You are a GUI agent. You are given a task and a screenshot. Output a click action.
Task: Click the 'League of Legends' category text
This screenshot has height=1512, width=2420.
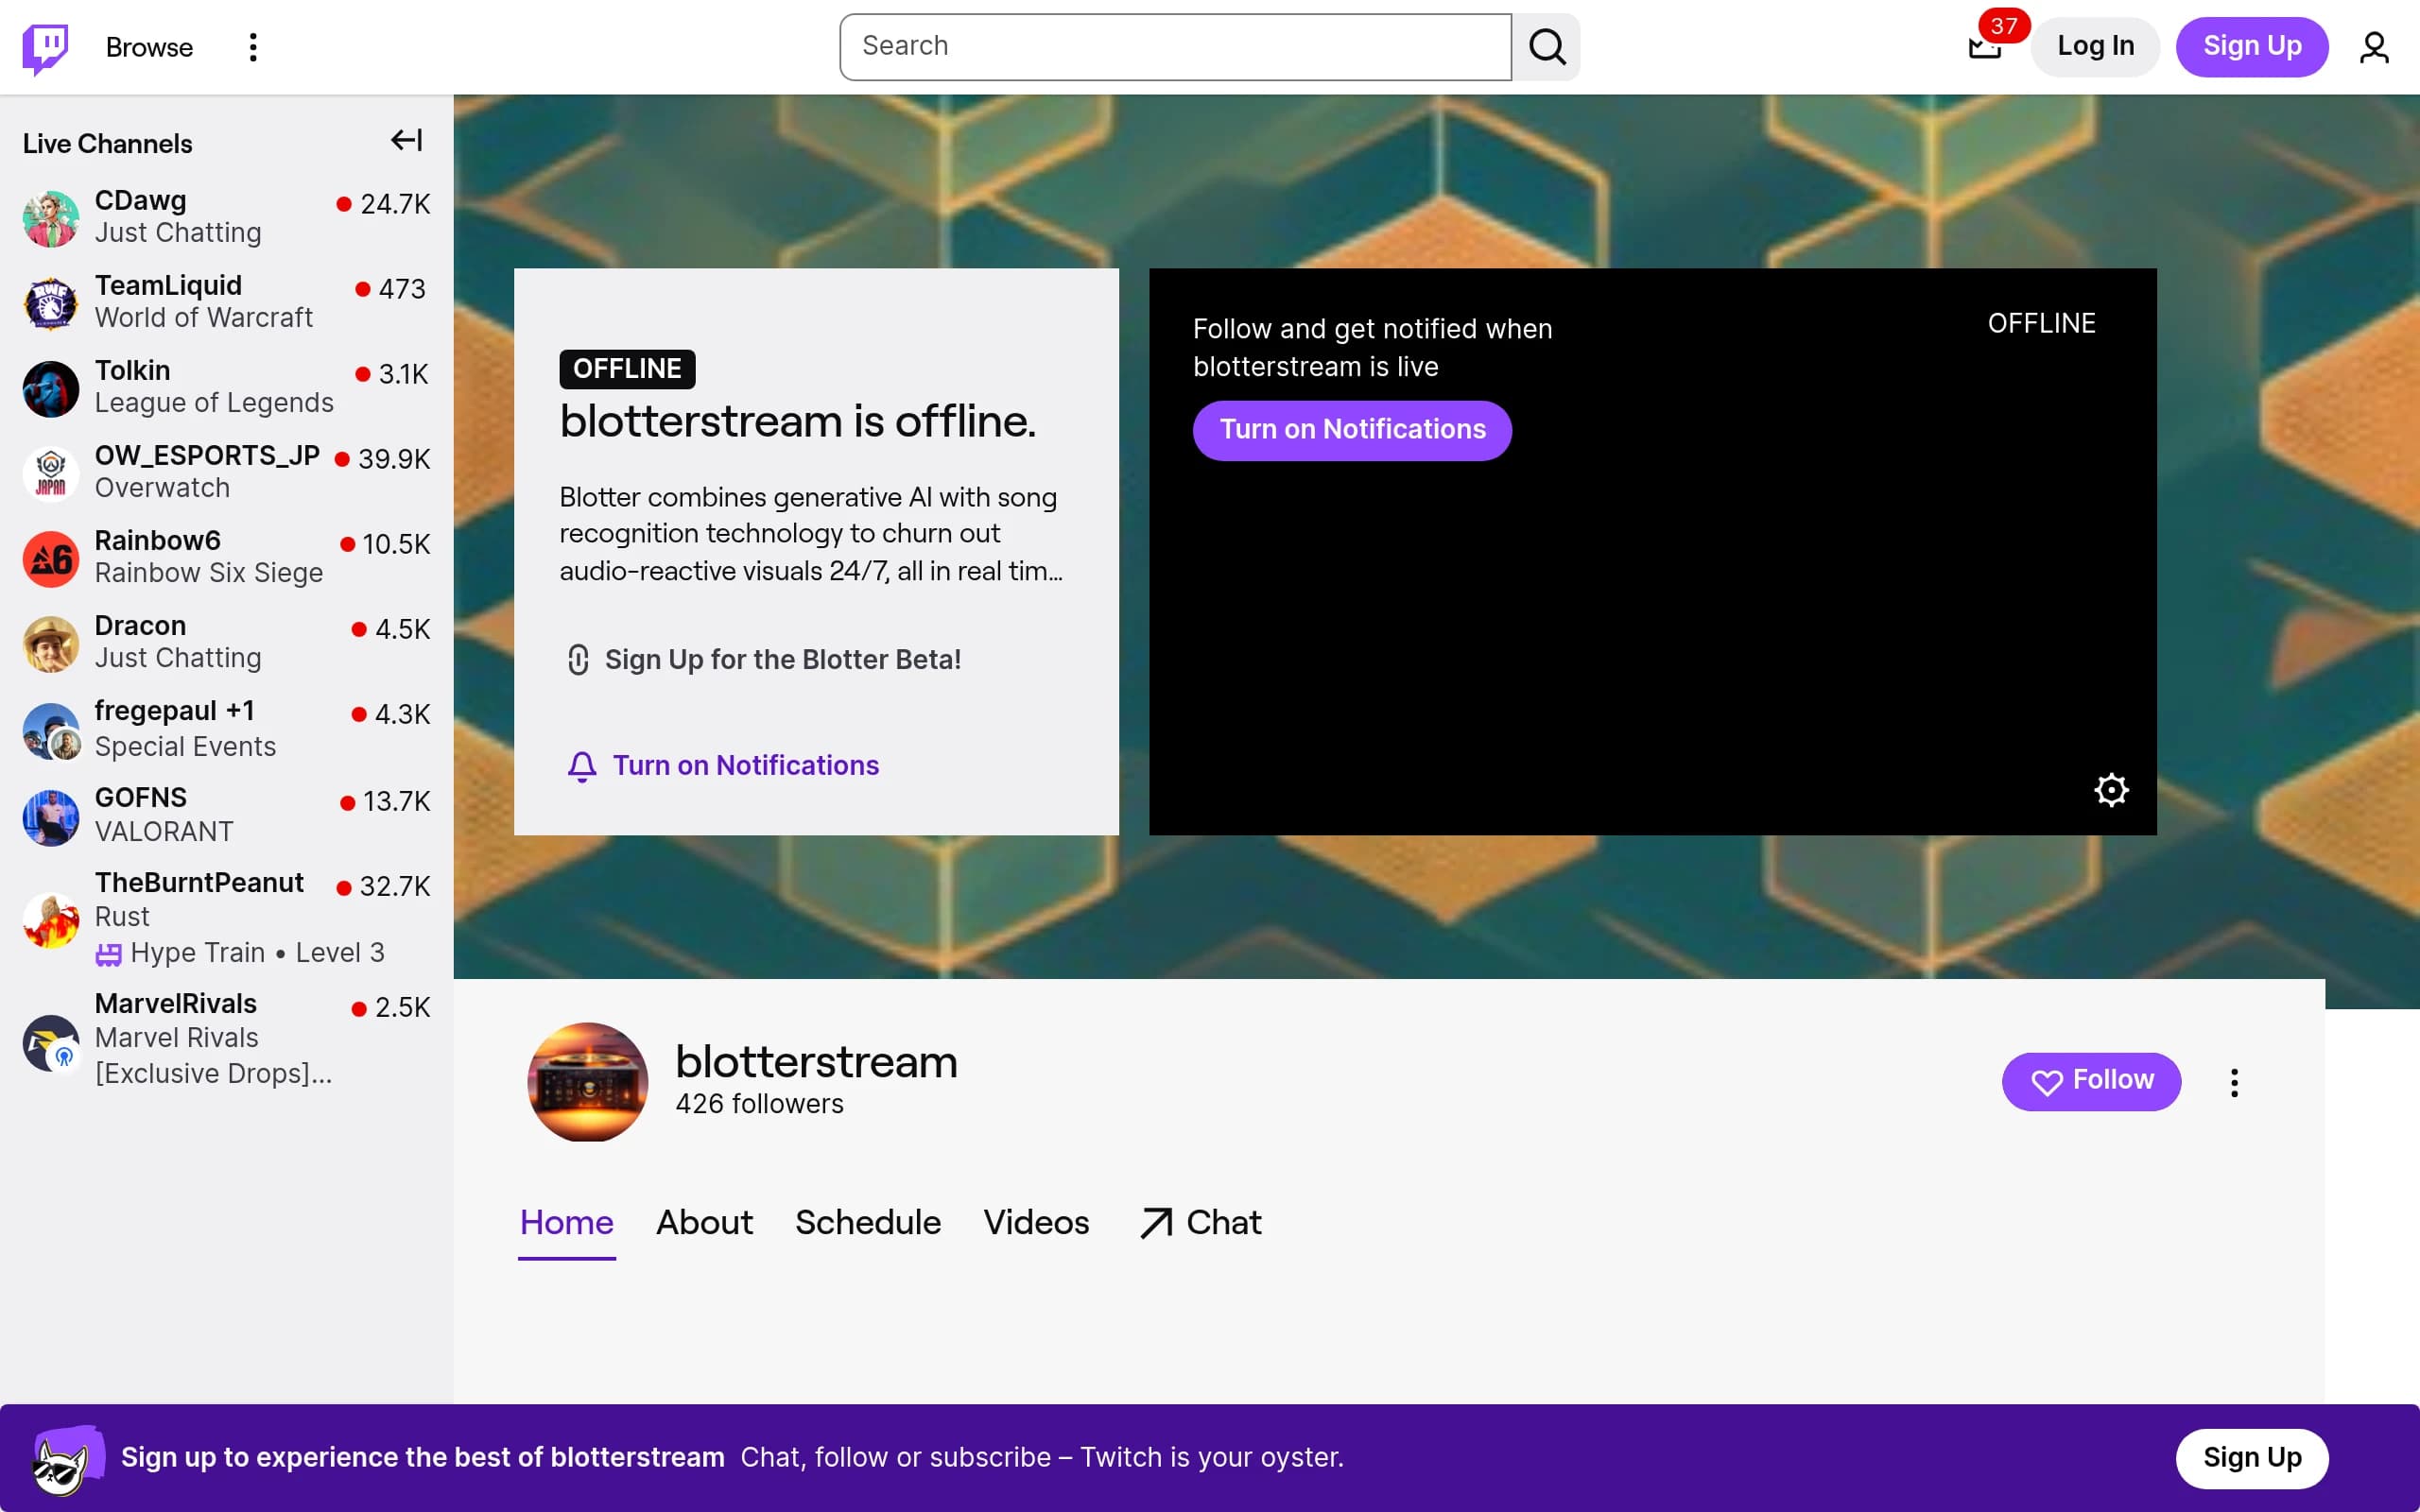(x=214, y=403)
